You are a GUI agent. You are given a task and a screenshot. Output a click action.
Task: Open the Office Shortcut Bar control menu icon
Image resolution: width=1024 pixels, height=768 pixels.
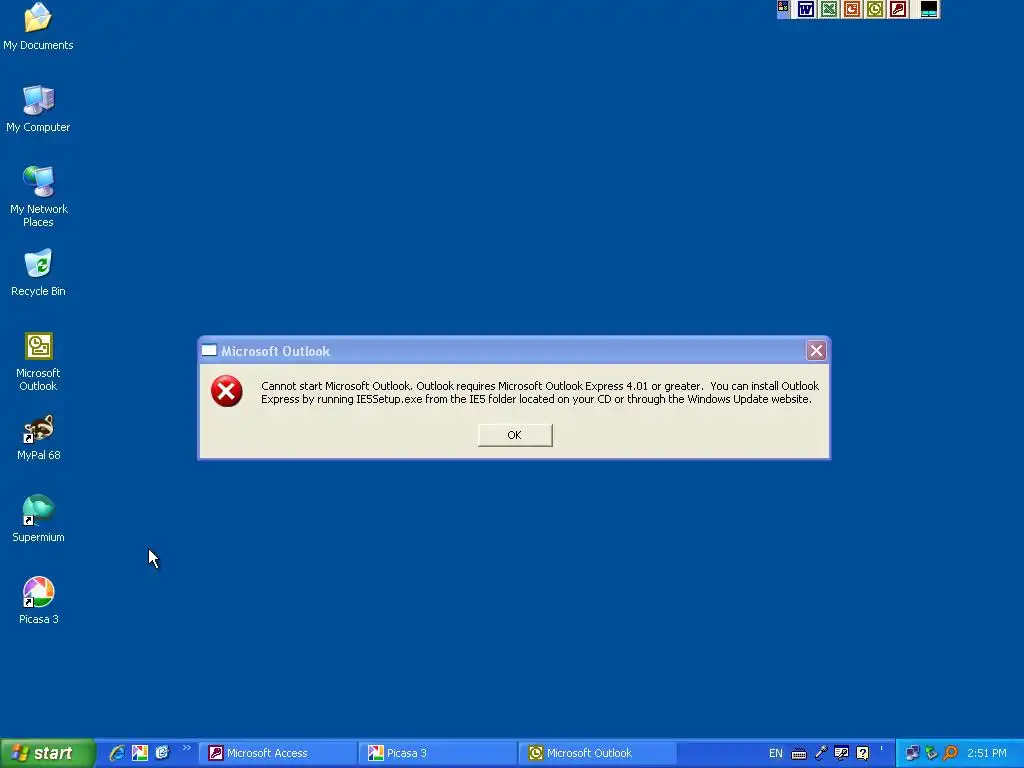(x=783, y=8)
